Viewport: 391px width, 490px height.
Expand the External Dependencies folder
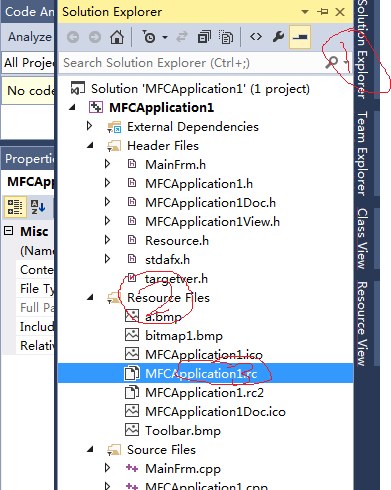pyautogui.click(x=89, y=126)
